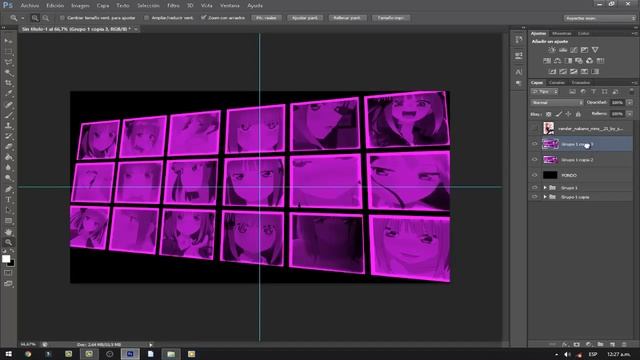Click the zoom-out magnifier in options bar
The height and width of the screenshot is (360, 640).
[x=46, y=18]
